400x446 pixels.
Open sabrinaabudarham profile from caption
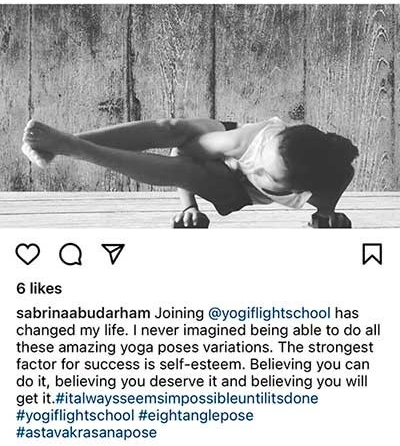tap(83, 313)
